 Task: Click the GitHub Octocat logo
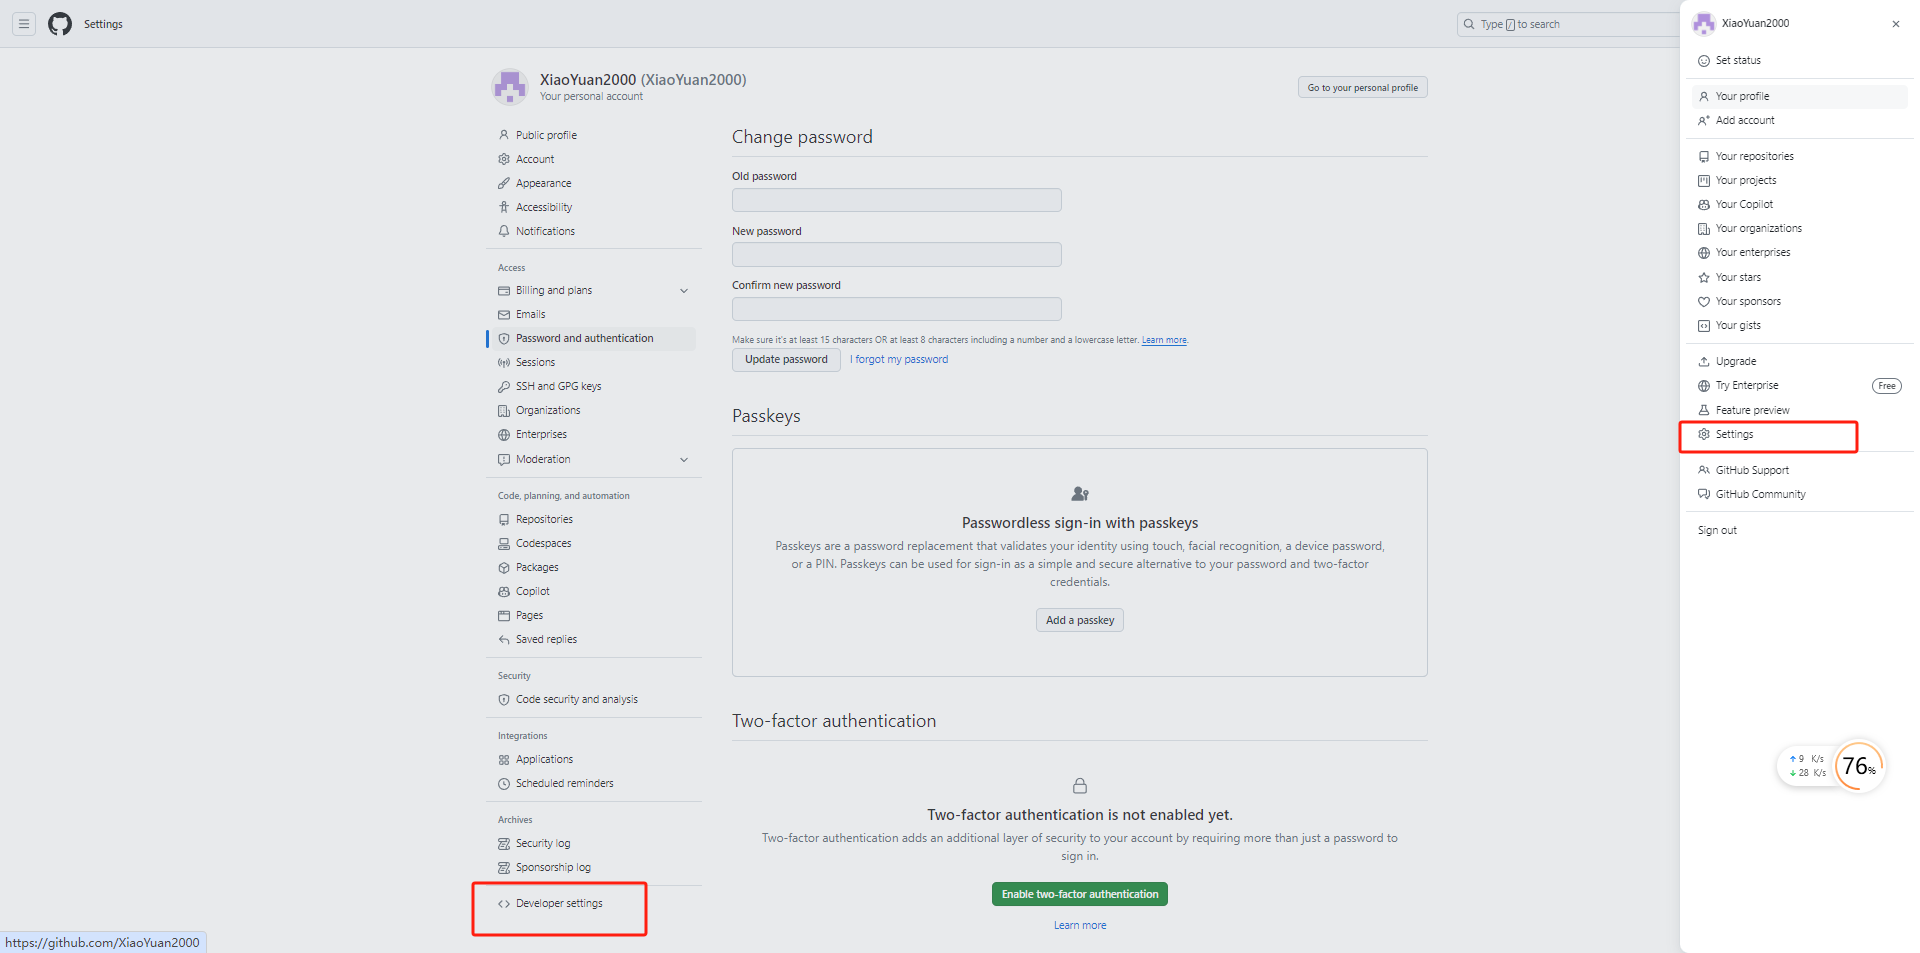tap(60, 24)
